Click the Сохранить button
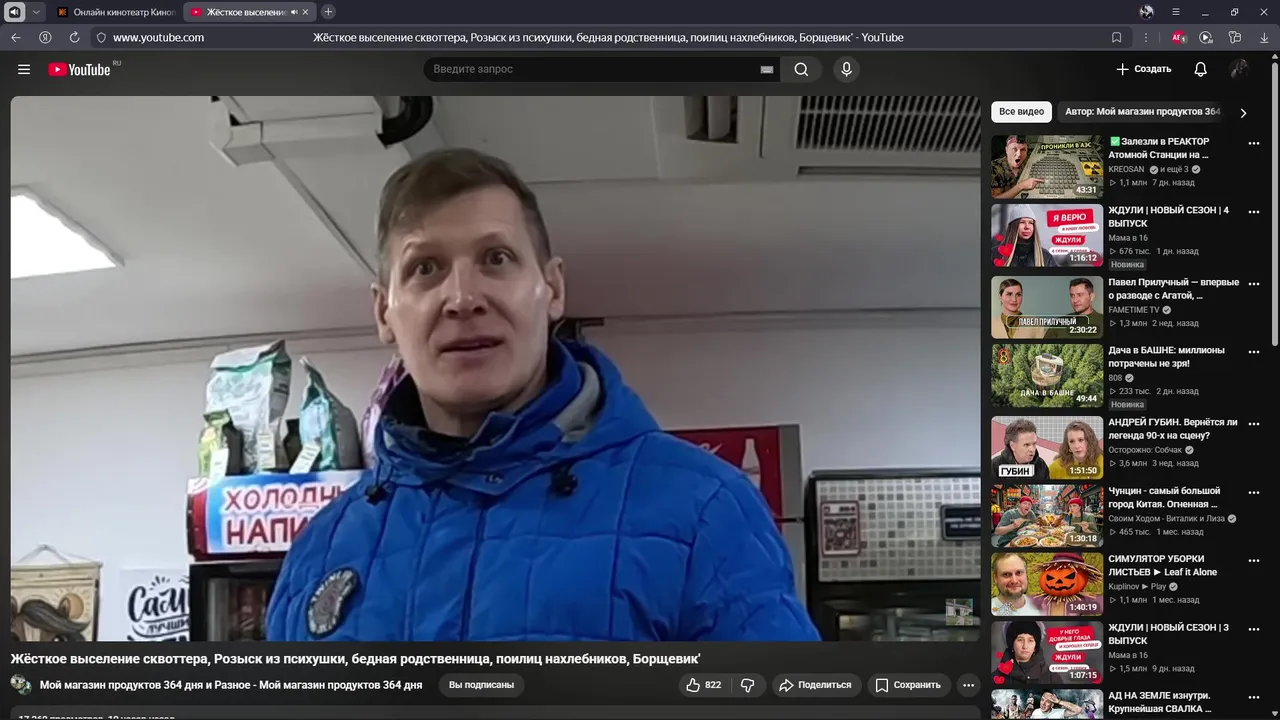Image resolution: width=1280 pixels, height=720 pixels. point(908,685)
